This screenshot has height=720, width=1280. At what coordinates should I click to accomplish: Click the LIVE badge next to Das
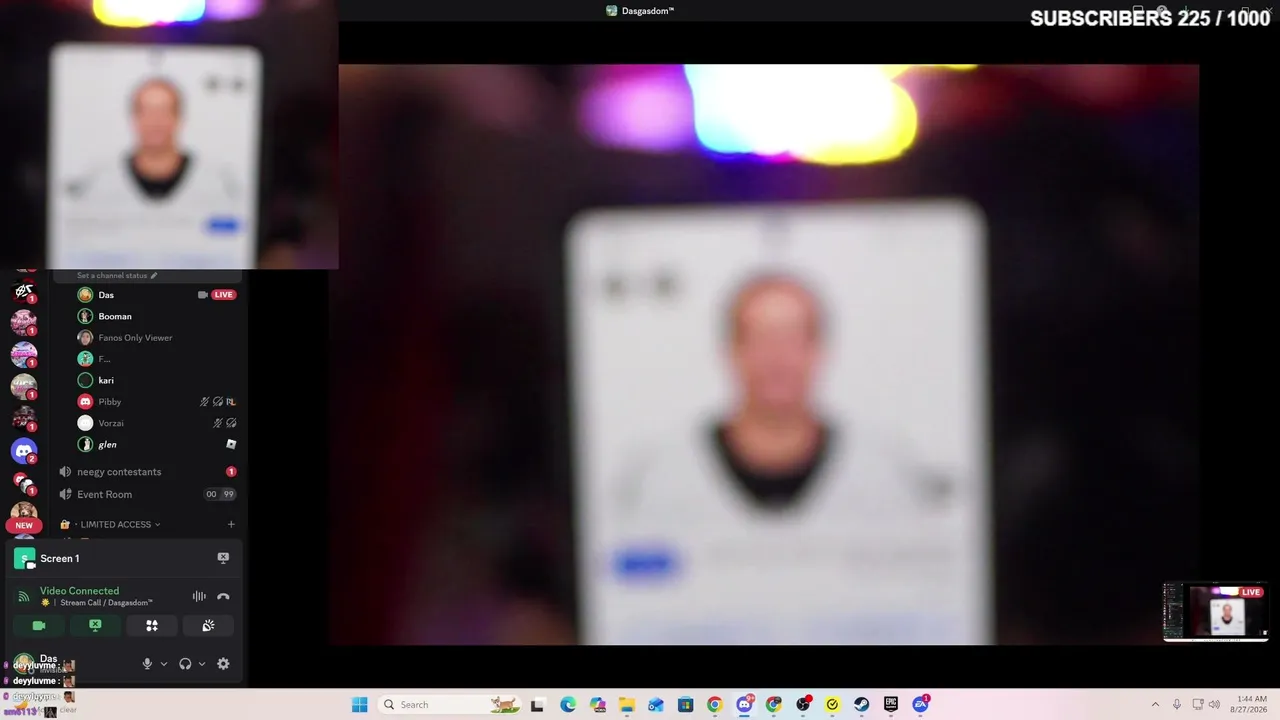[224, 295]
